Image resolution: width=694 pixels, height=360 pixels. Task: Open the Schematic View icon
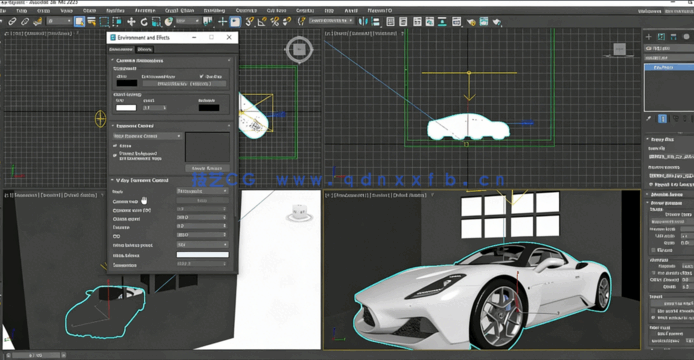pyautogui.click(x=442, y=21)
